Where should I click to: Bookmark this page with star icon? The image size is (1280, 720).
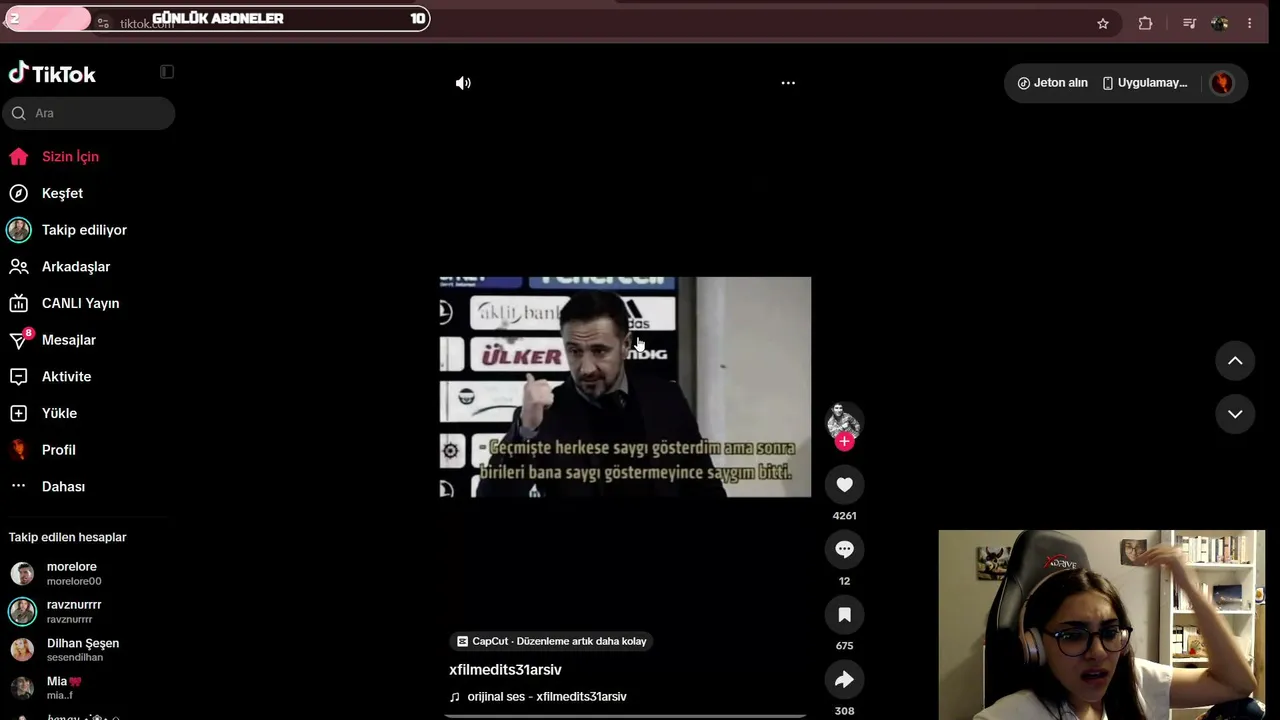click(1103, 23)
